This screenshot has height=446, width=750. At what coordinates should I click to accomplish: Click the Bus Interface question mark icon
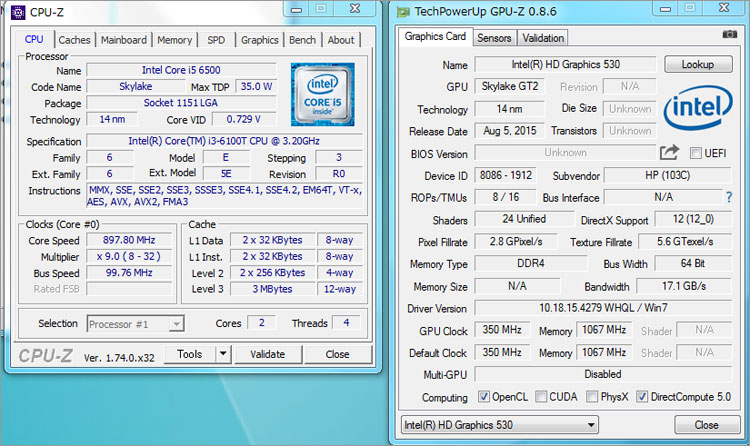(x=728, y=197)
